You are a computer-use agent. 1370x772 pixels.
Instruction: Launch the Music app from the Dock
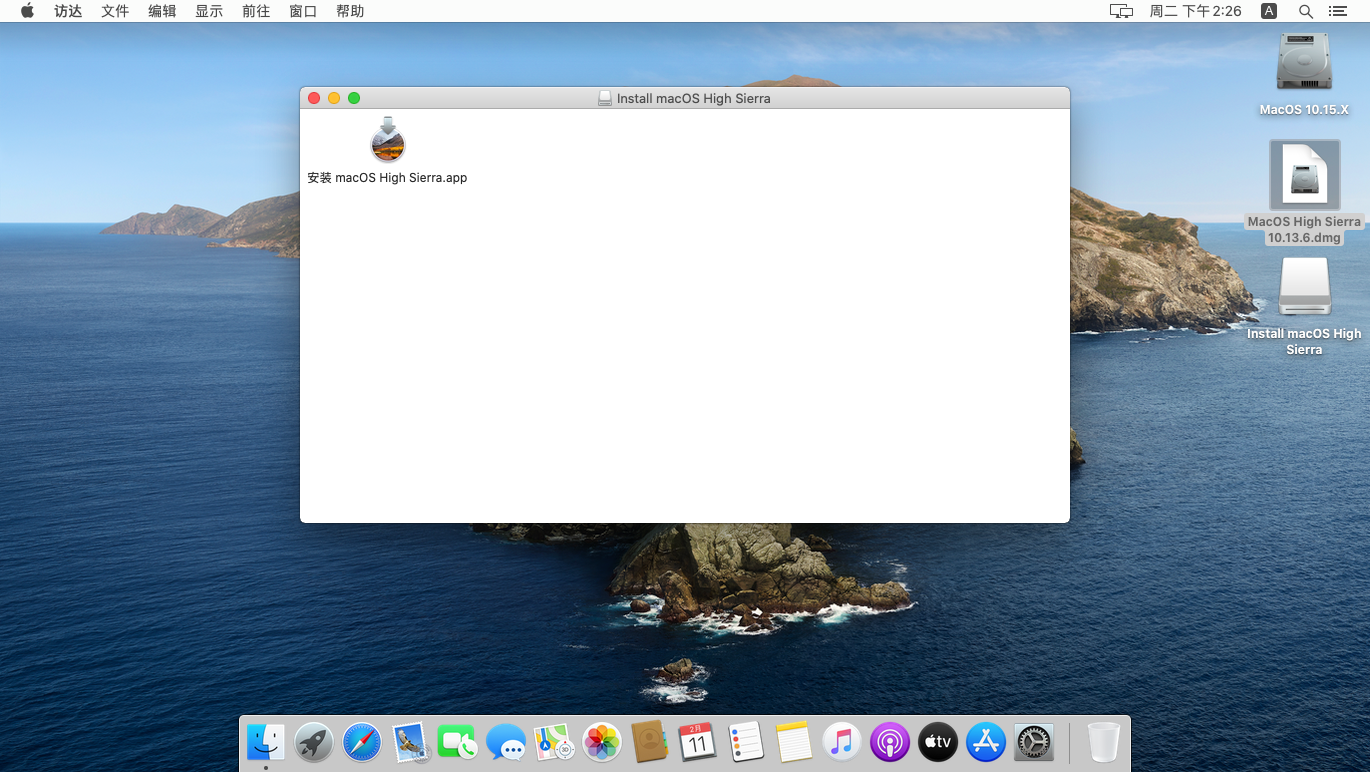(841, 742)
